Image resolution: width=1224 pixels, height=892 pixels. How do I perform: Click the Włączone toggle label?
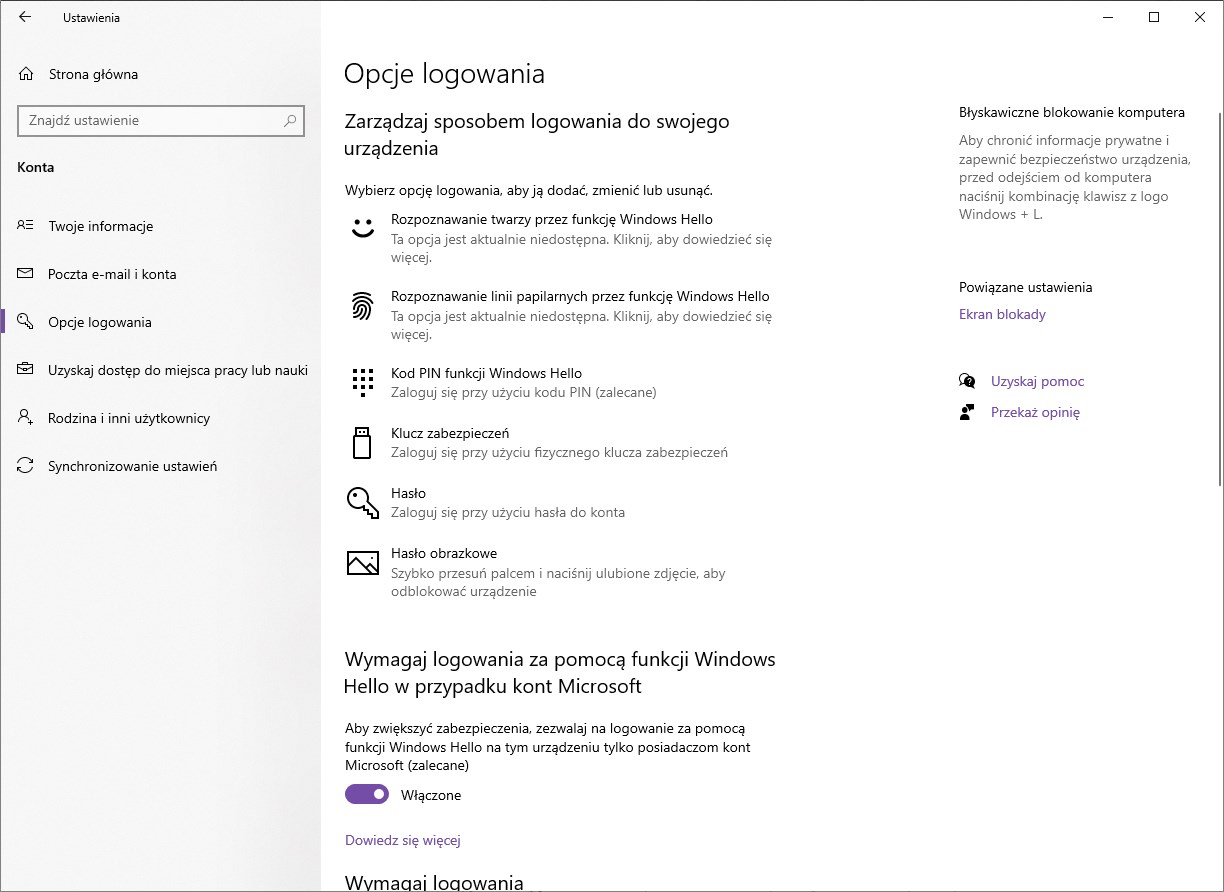coord(431,795)
